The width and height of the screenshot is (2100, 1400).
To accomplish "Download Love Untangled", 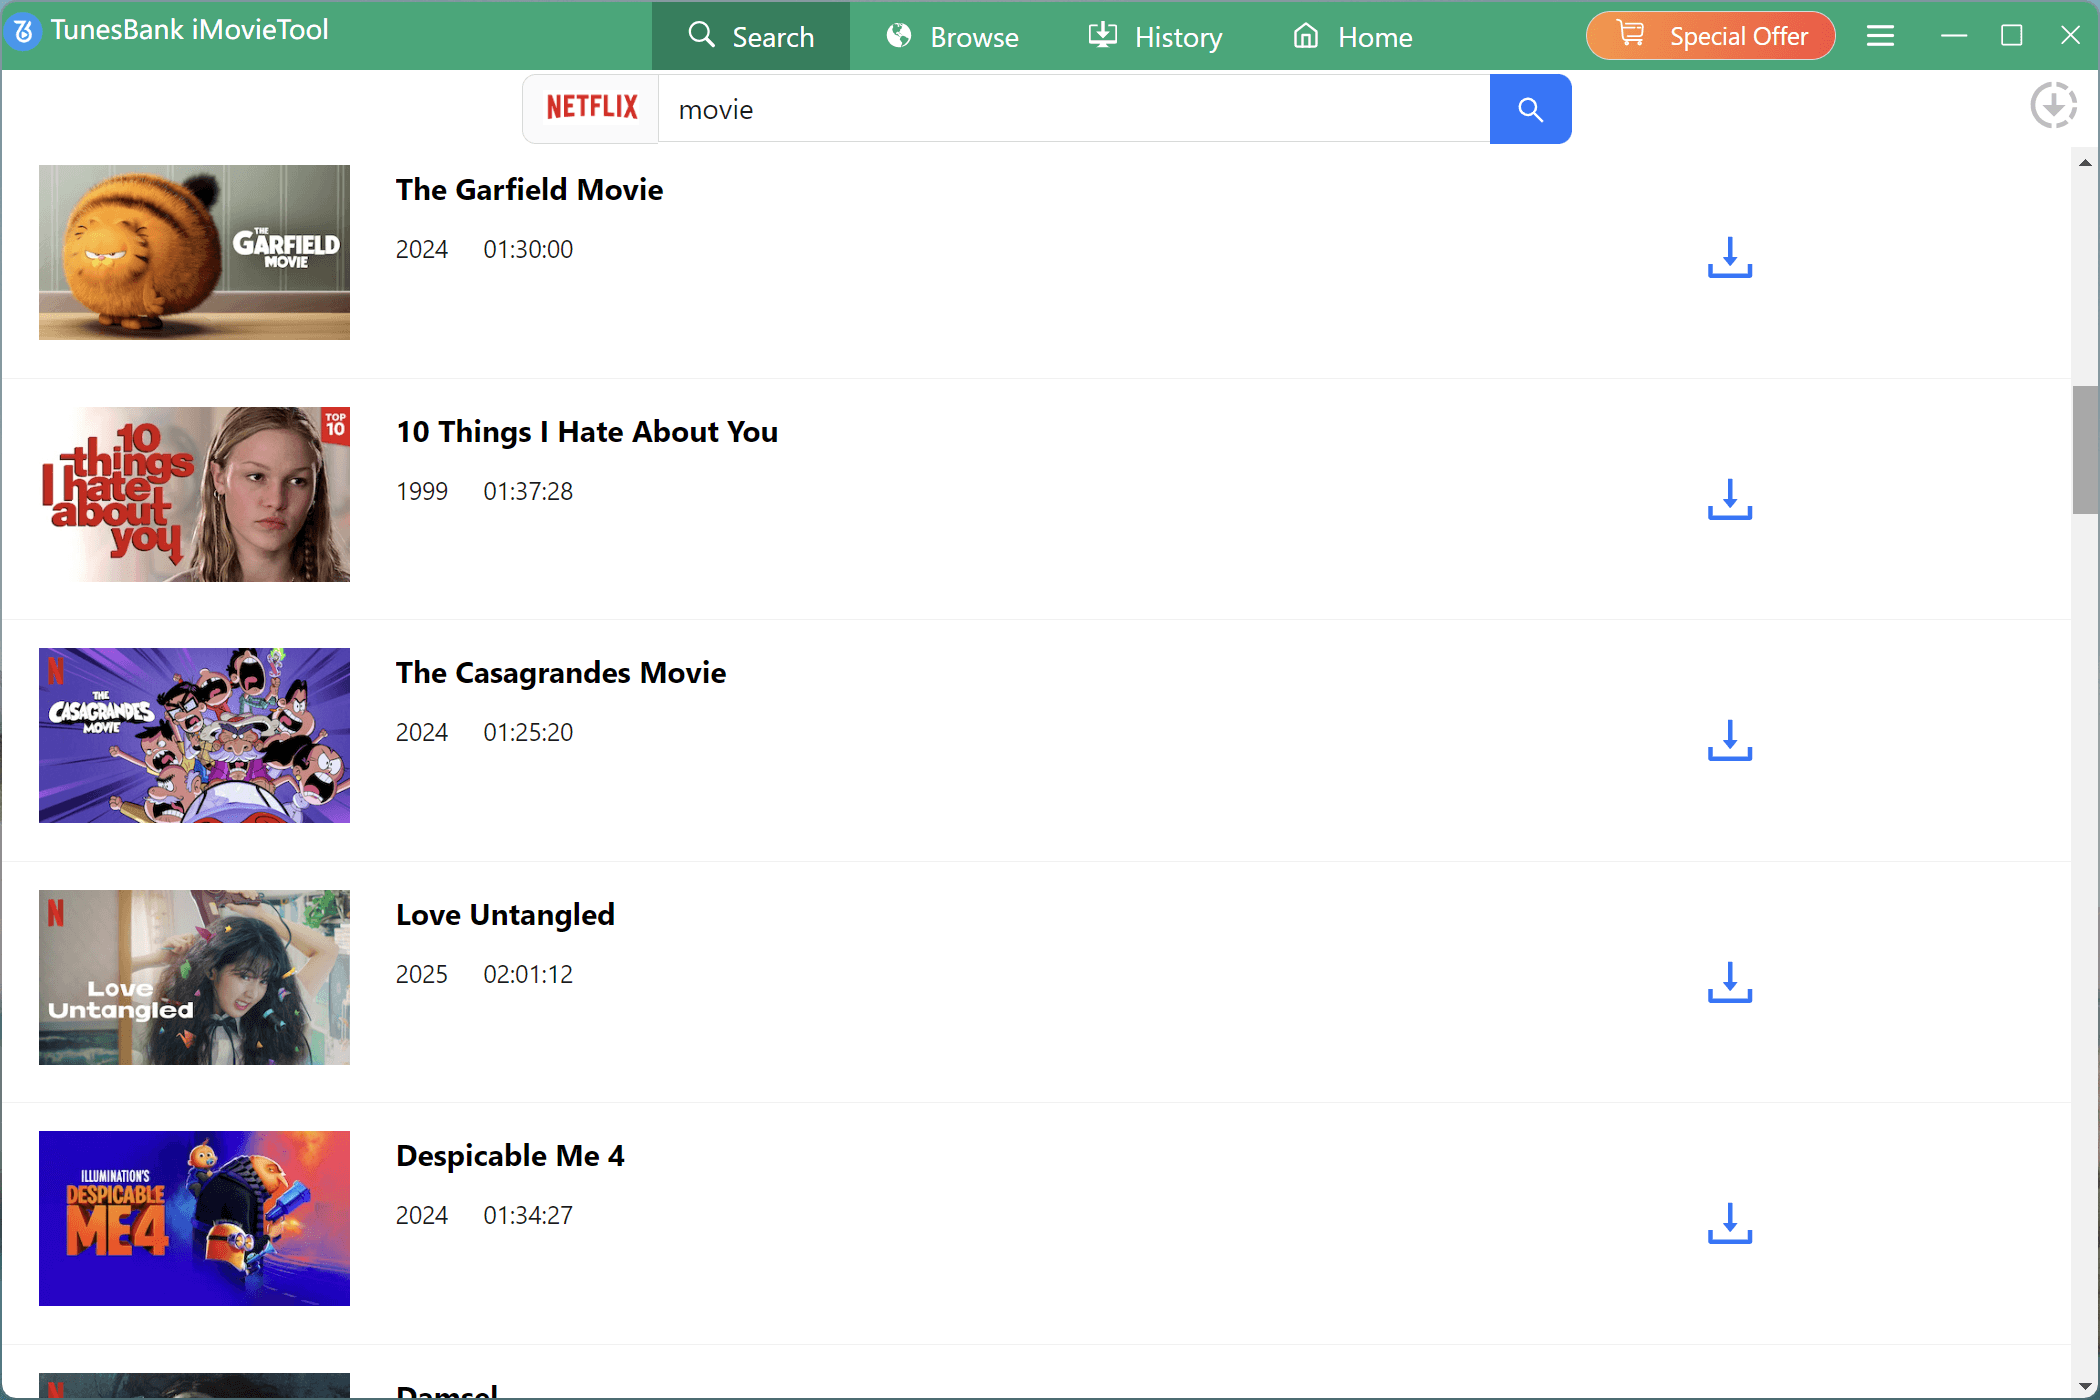I will (1729, 982).
